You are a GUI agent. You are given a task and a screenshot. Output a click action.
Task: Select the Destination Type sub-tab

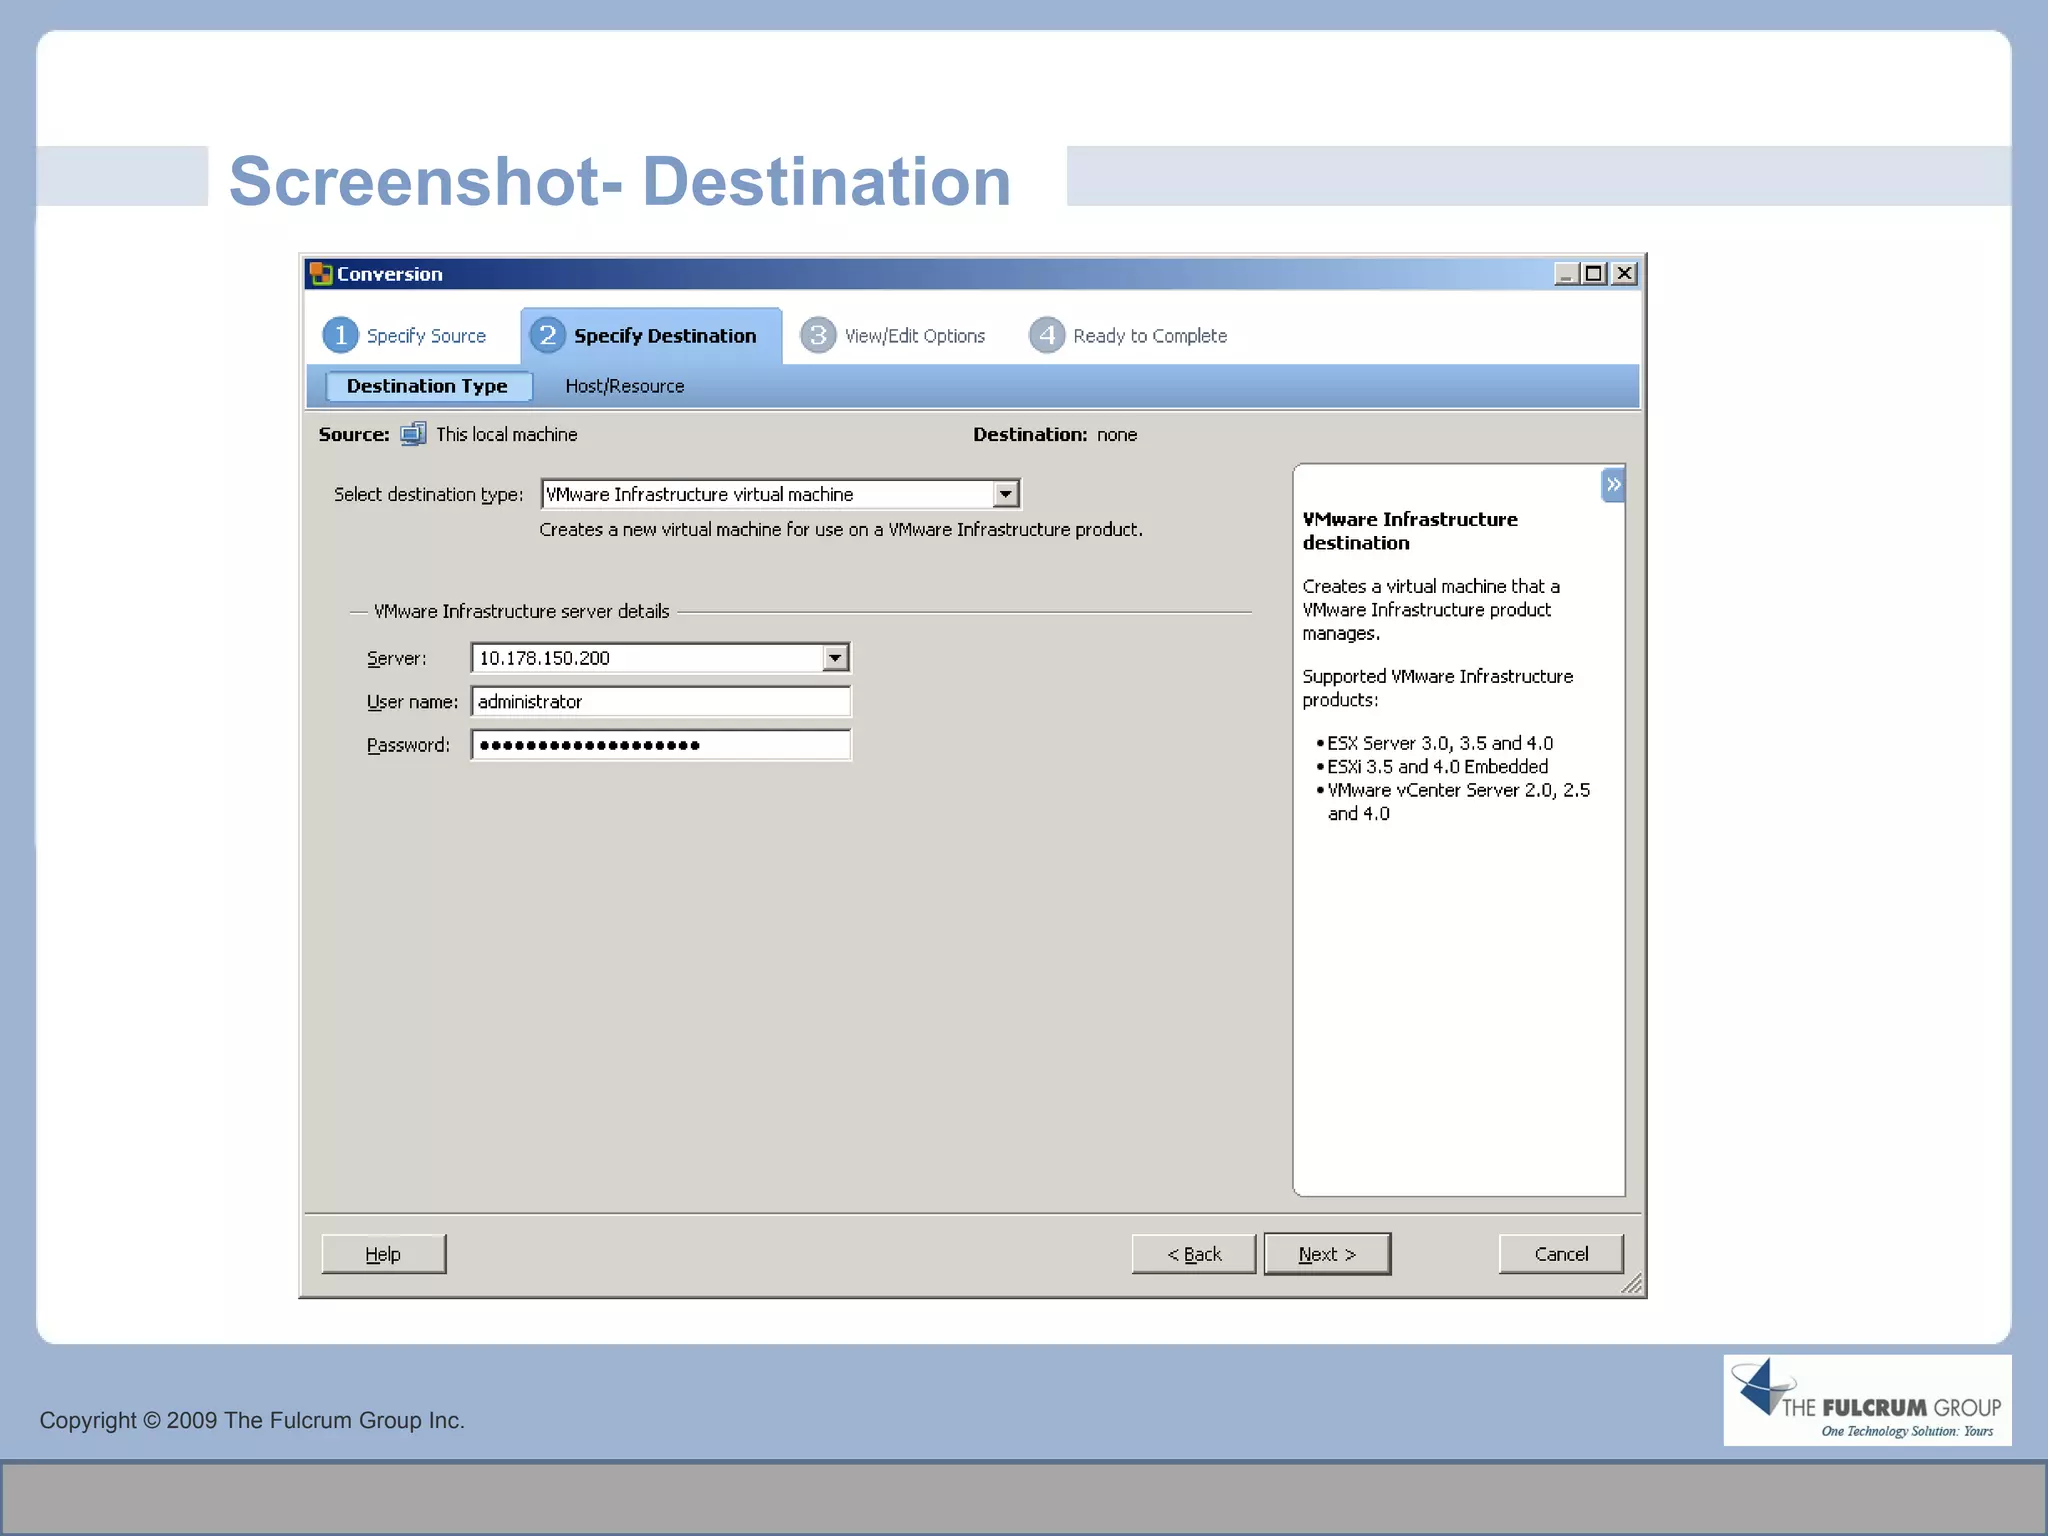[428, 386]
